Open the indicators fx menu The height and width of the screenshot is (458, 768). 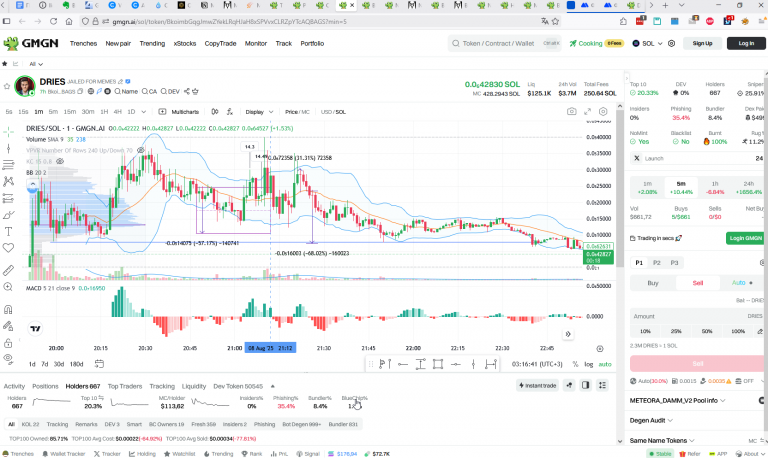(230, 112)
